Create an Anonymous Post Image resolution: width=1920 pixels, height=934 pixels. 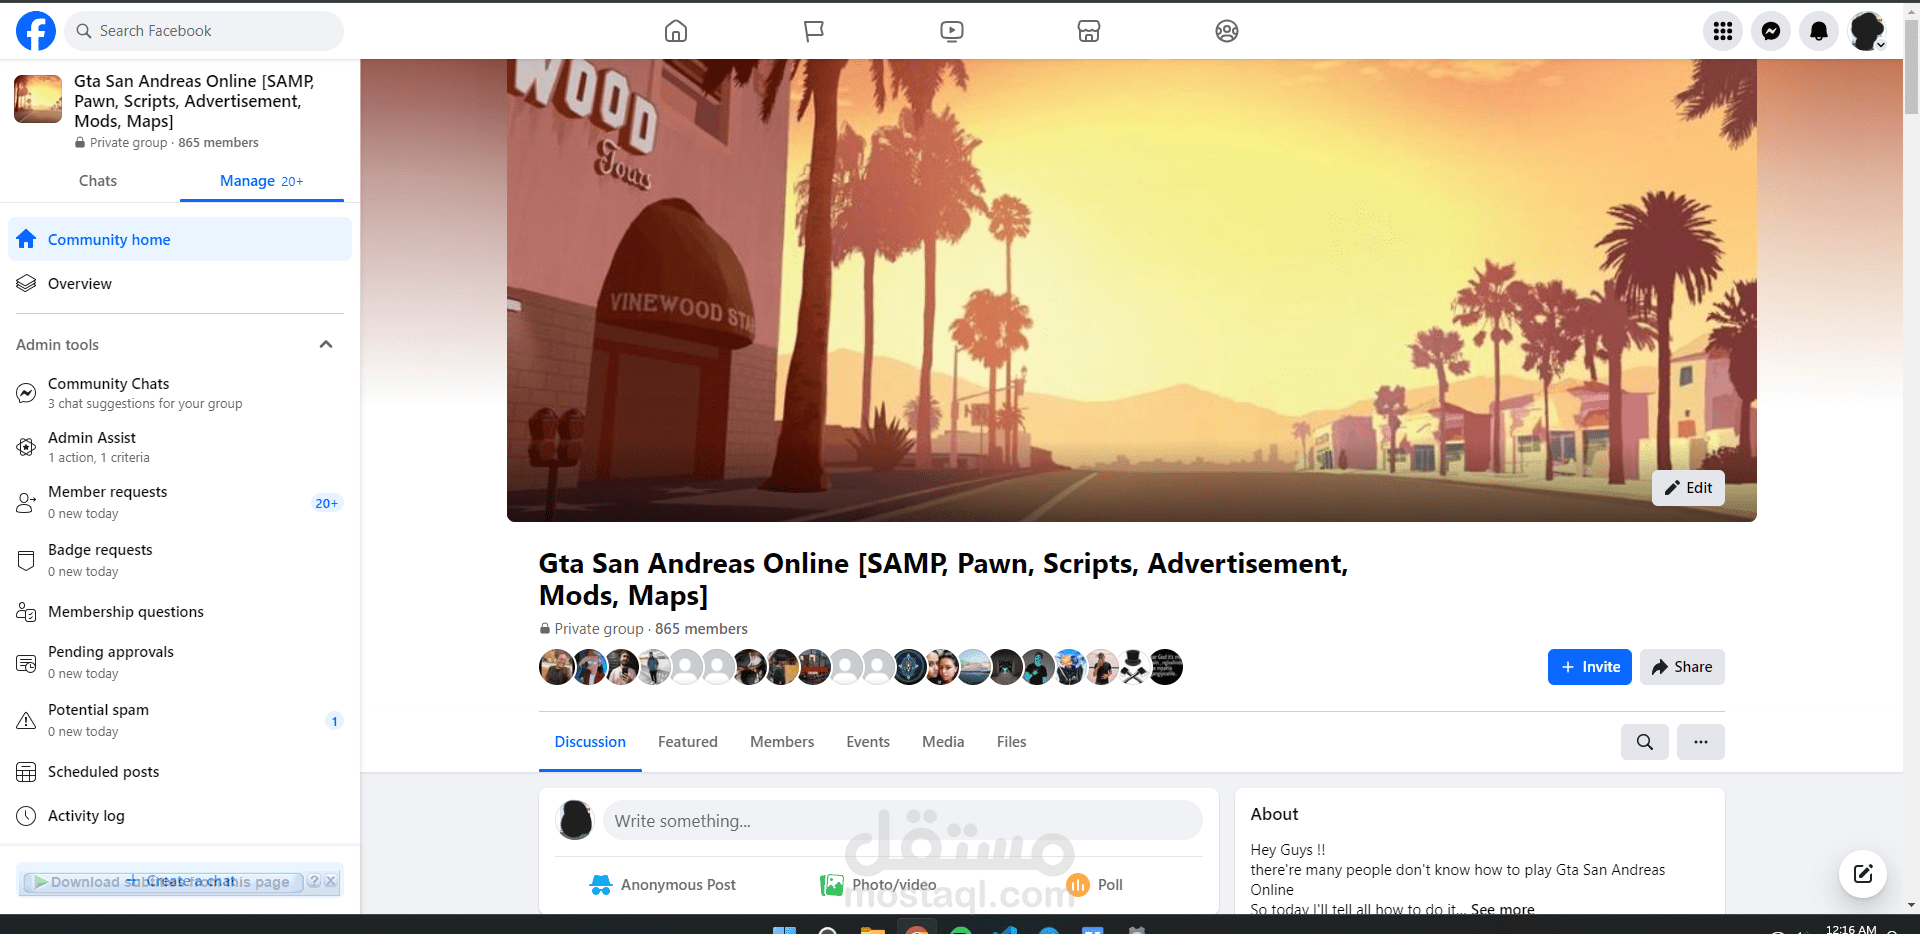[663, 885]
